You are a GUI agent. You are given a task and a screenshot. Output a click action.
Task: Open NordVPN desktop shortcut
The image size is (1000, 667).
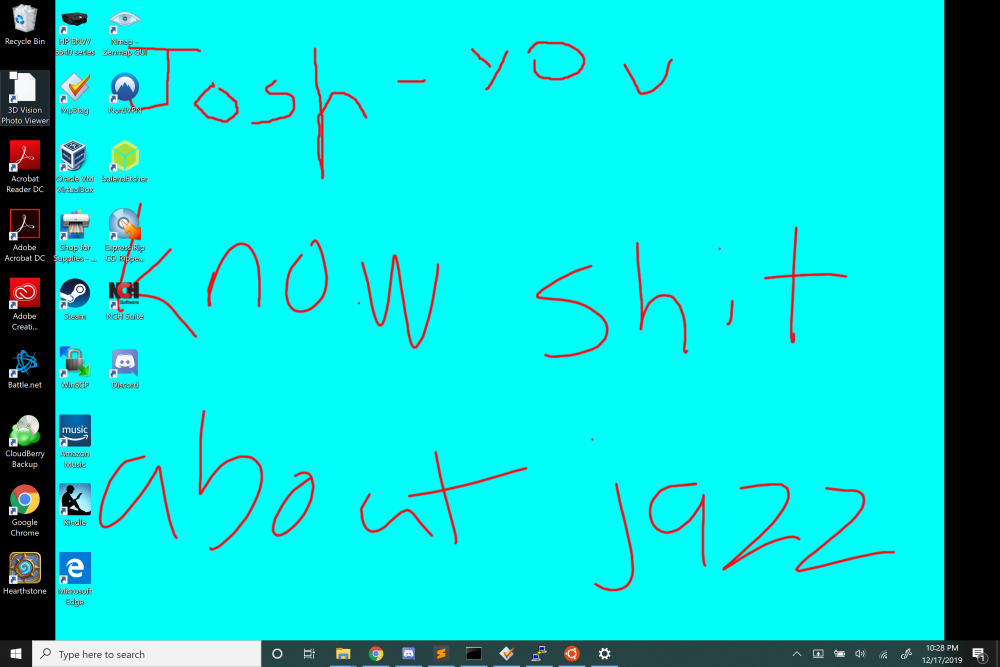125,93
